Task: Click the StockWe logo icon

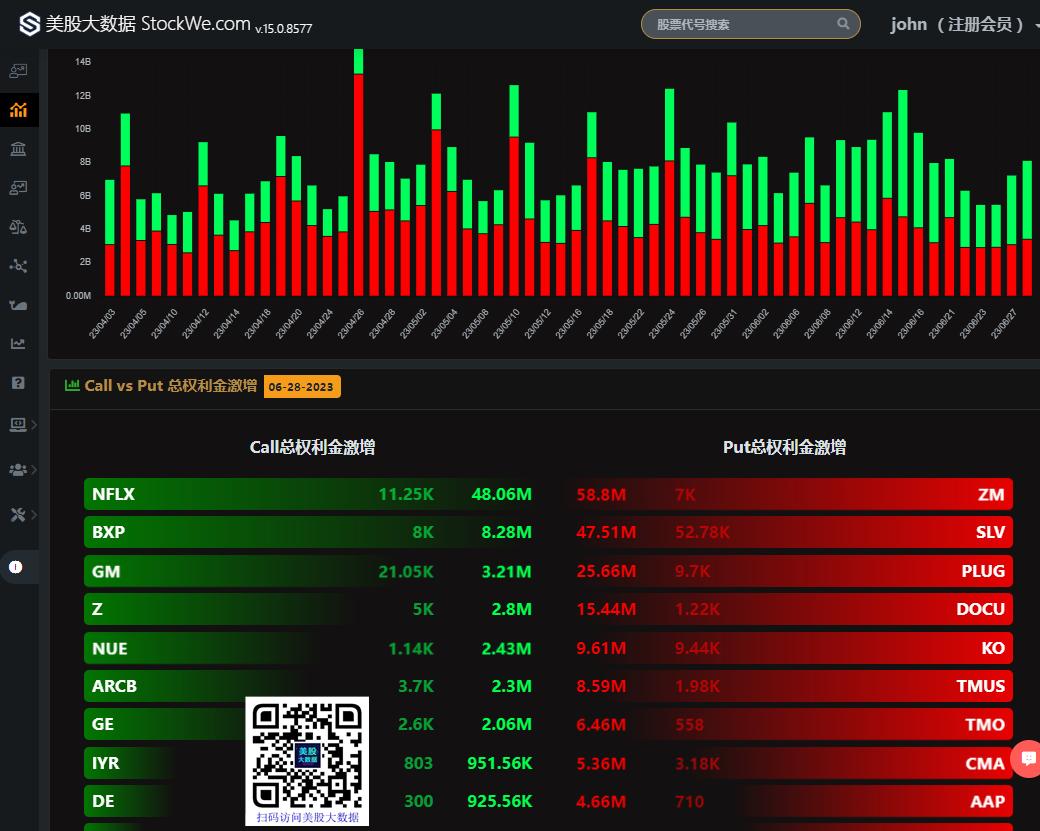Action: coord(29,24)
